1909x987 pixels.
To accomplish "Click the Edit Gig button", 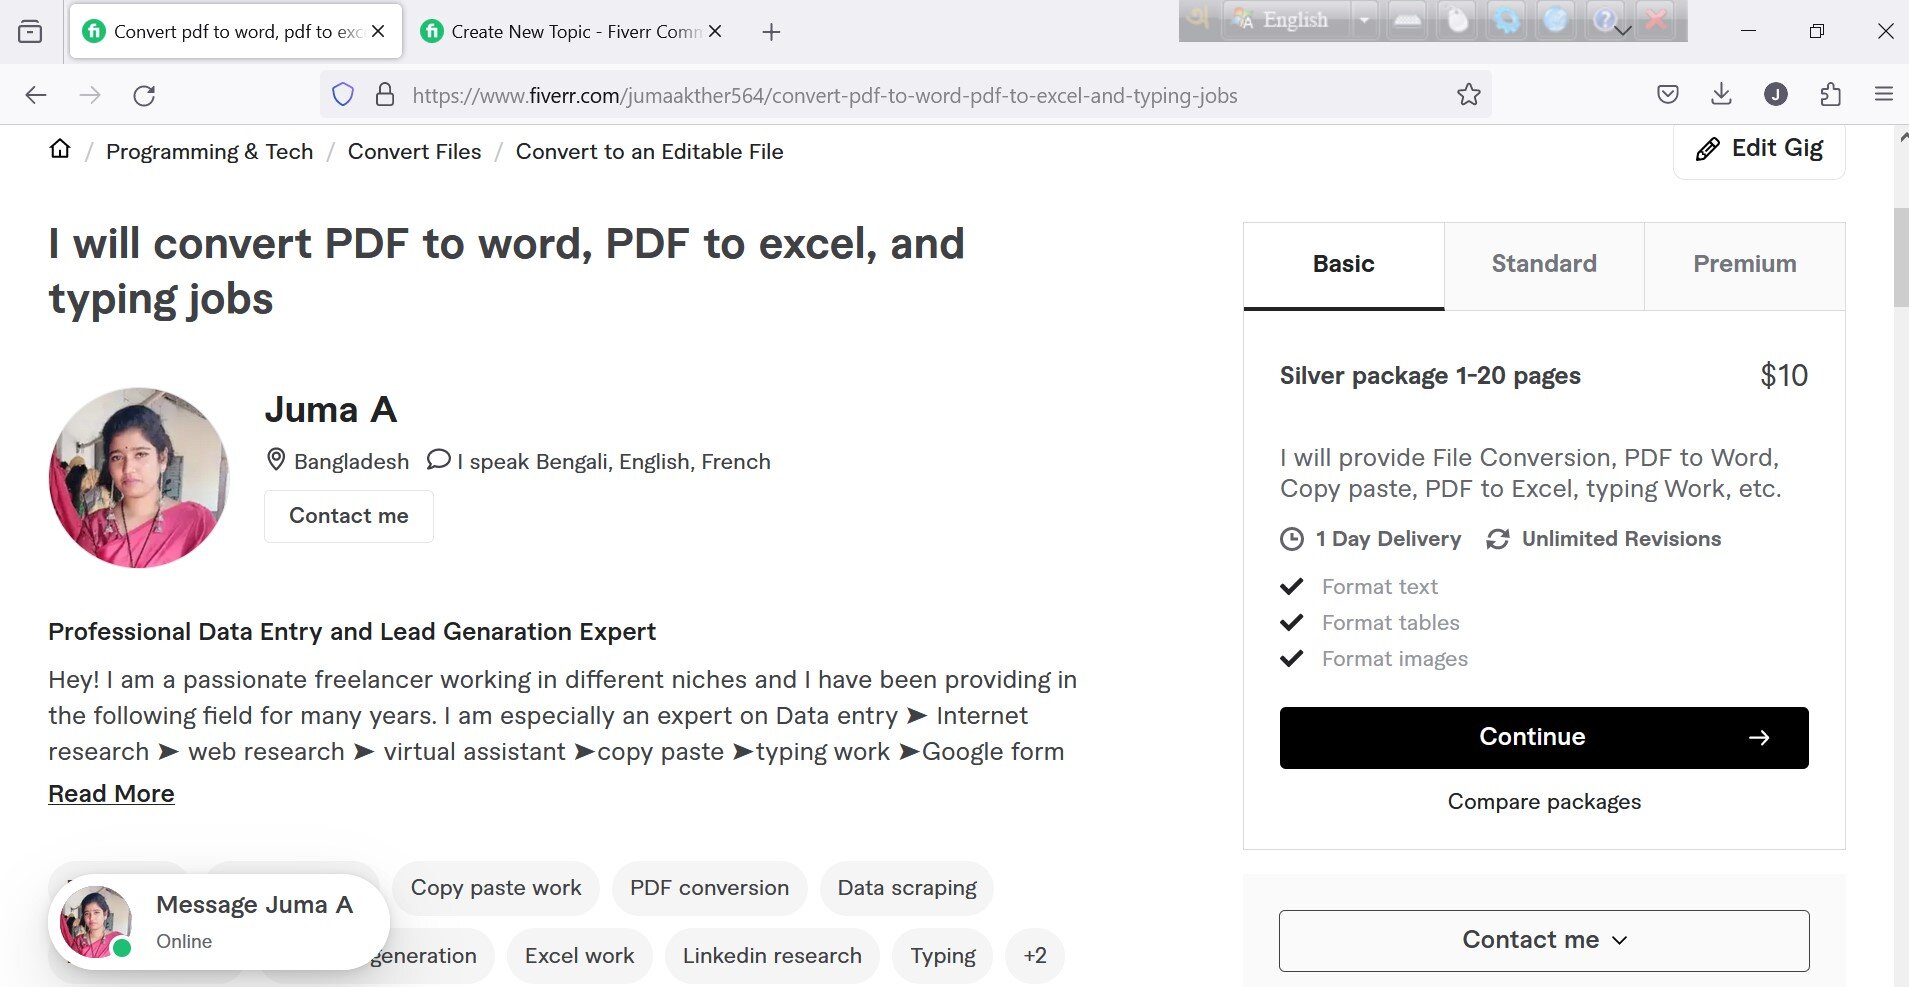I will (x=1759, y=149).
